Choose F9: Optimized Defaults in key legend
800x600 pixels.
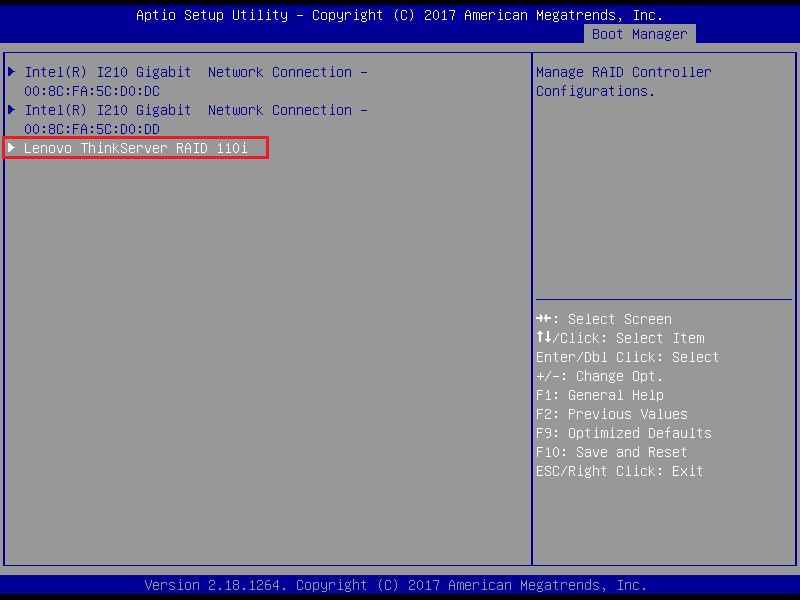tap(623, 433)
